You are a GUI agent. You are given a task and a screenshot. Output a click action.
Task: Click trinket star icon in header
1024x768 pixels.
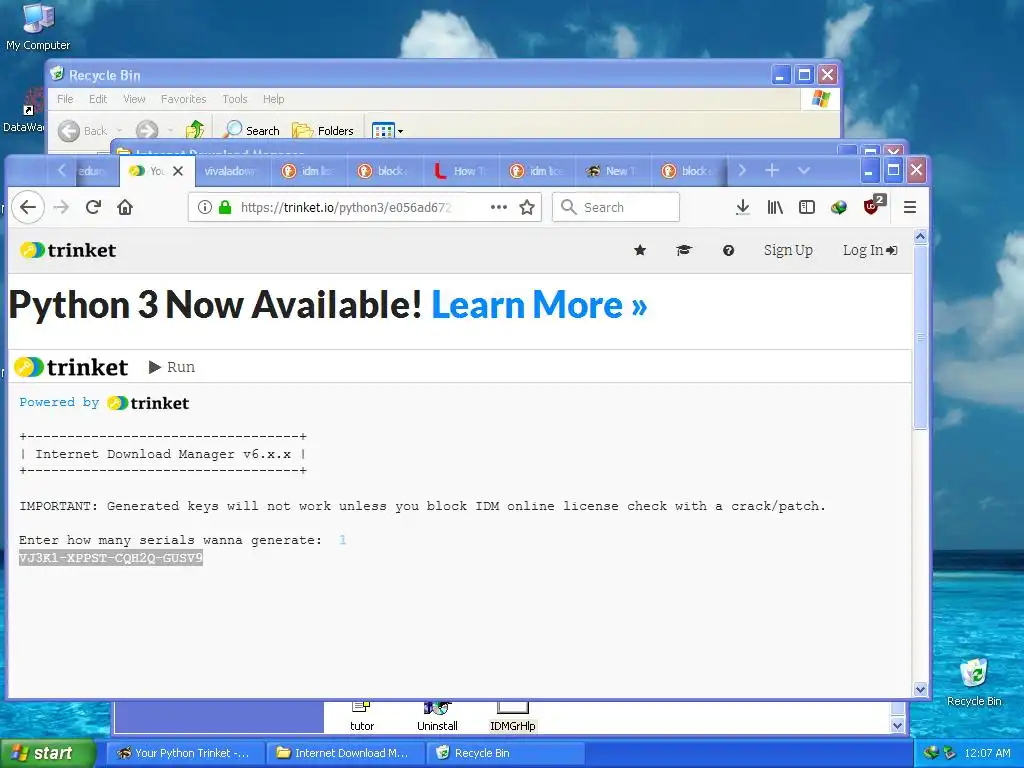(x=640, y=250)
